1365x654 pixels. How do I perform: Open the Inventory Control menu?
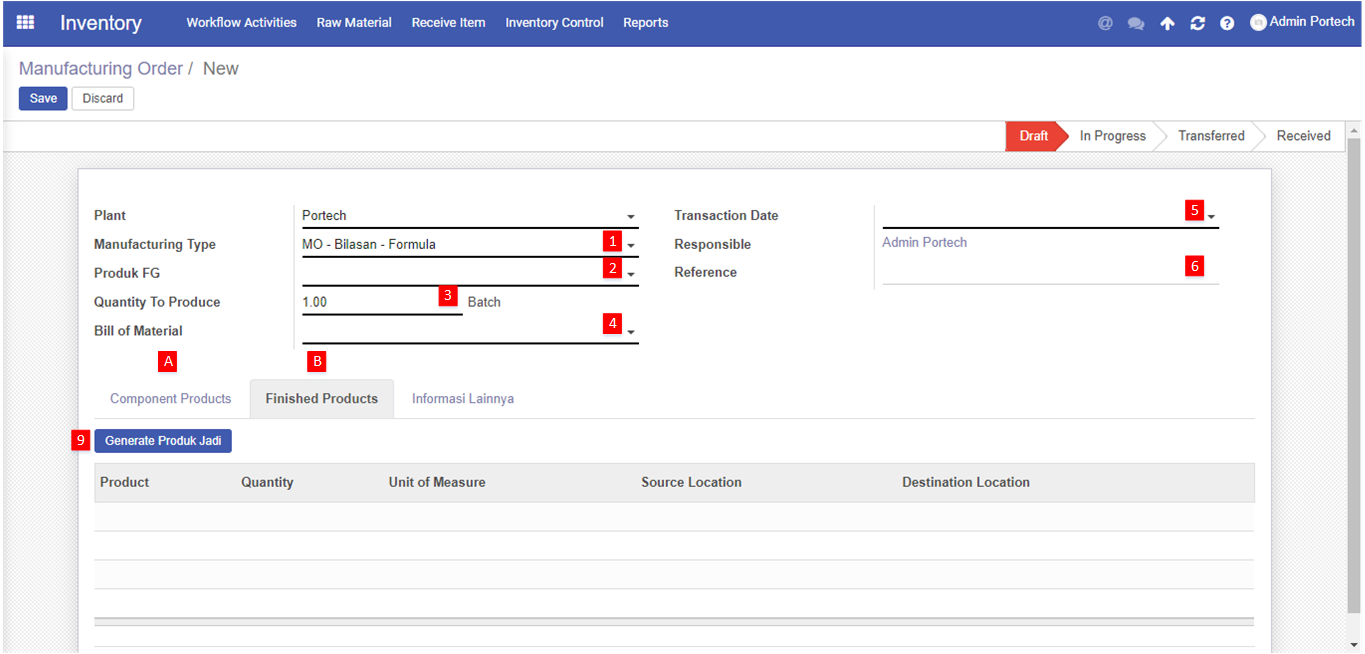point(554,23)
